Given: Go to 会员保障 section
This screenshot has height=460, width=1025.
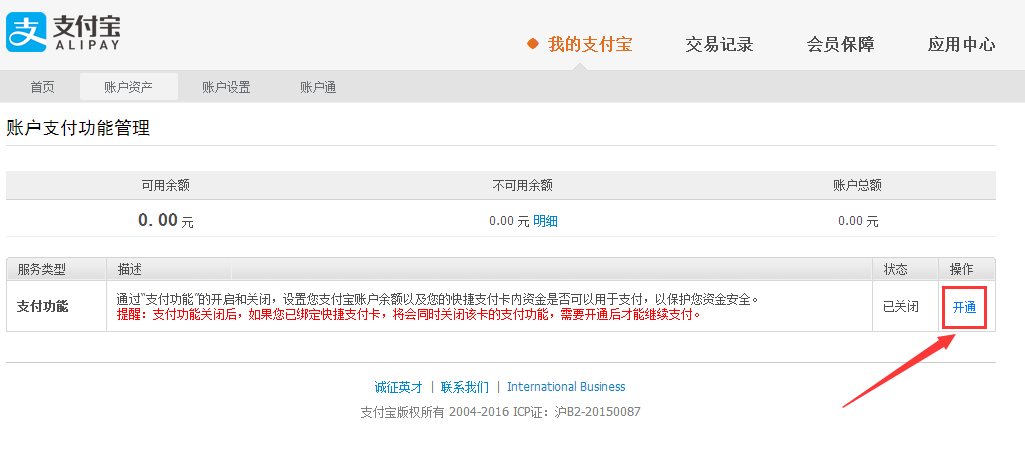Looking at the screenshot, I should pyautogui.click(x=840, y=44).
